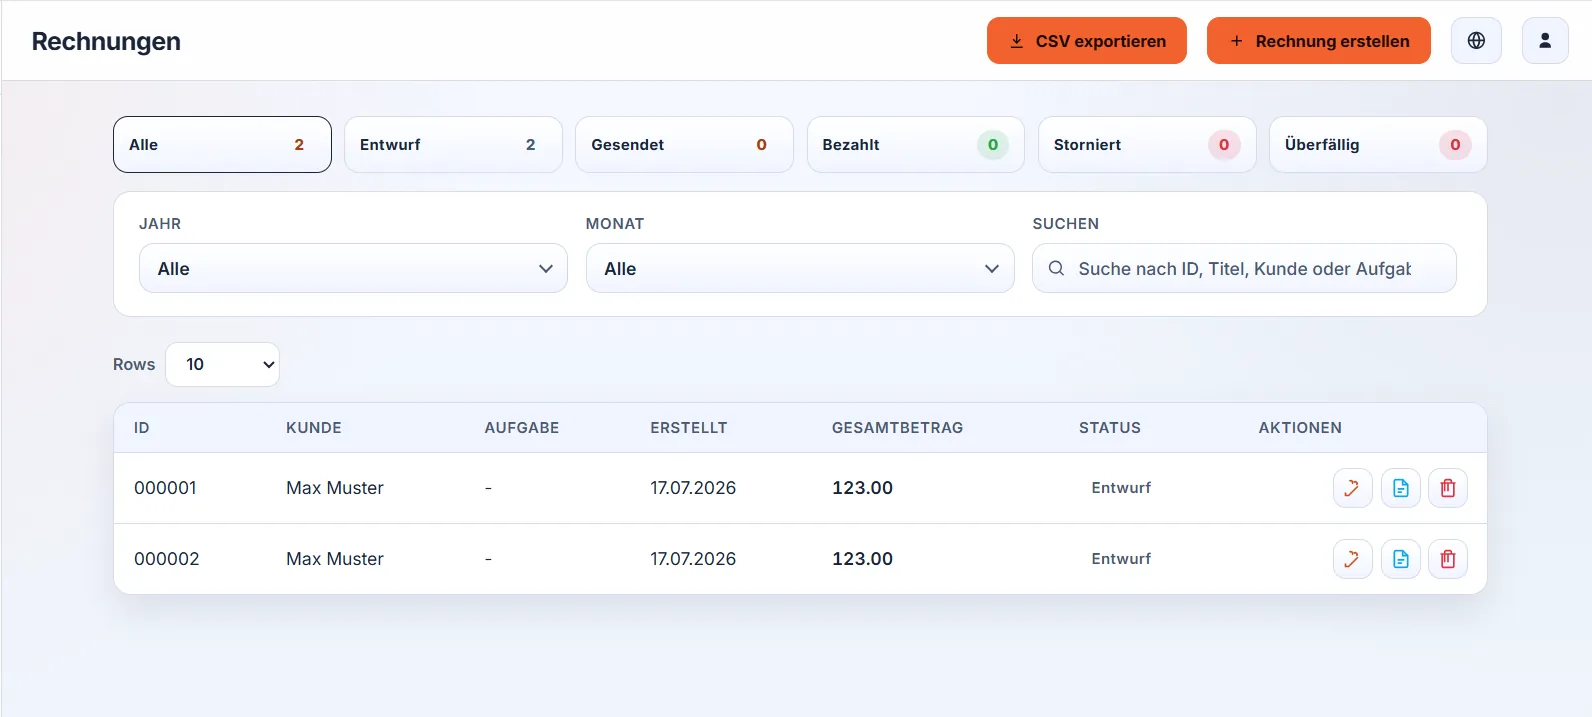
Task: Click Max Muster in row 000001
Action: point(335,488)
